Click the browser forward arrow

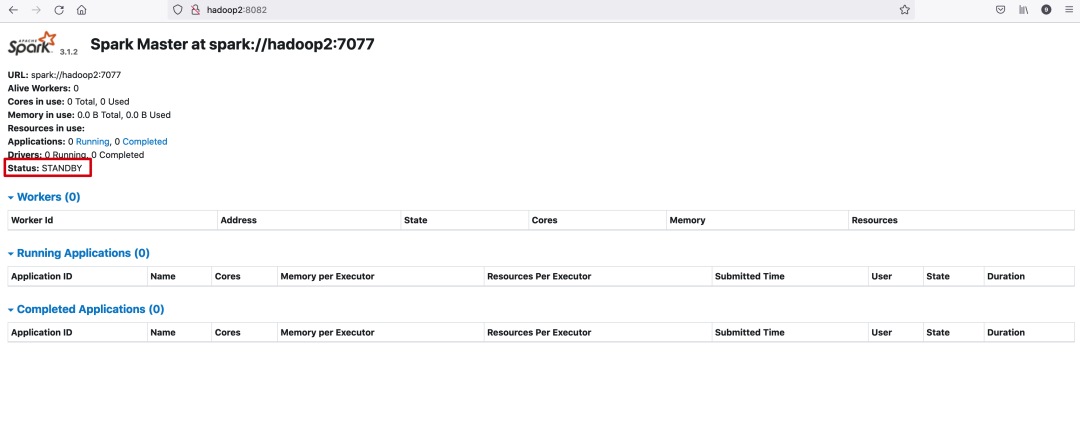(37, 10)
